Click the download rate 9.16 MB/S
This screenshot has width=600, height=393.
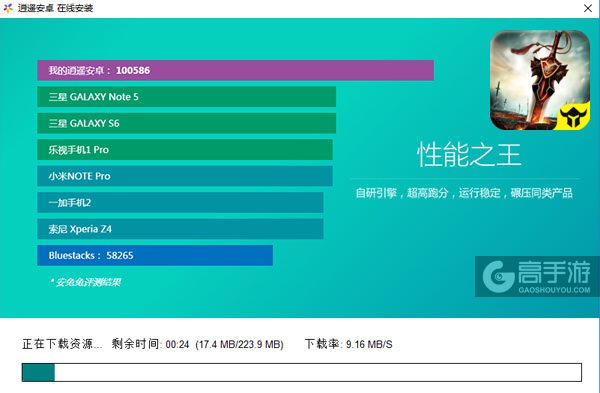point(369,344)
